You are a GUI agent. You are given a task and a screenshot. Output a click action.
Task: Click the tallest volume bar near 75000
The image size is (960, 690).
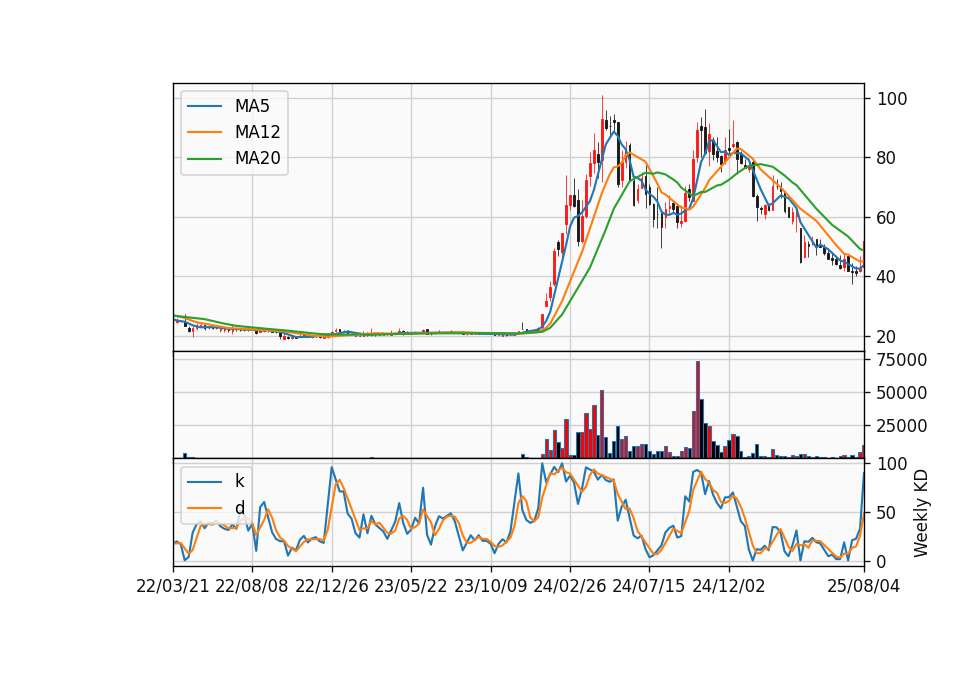coord(698,410)
